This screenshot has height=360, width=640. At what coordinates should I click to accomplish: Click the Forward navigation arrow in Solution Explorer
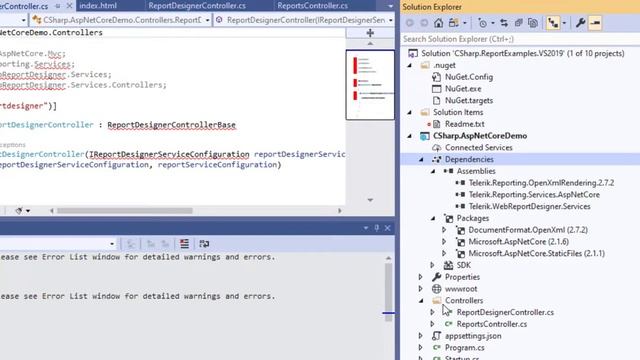424,23
